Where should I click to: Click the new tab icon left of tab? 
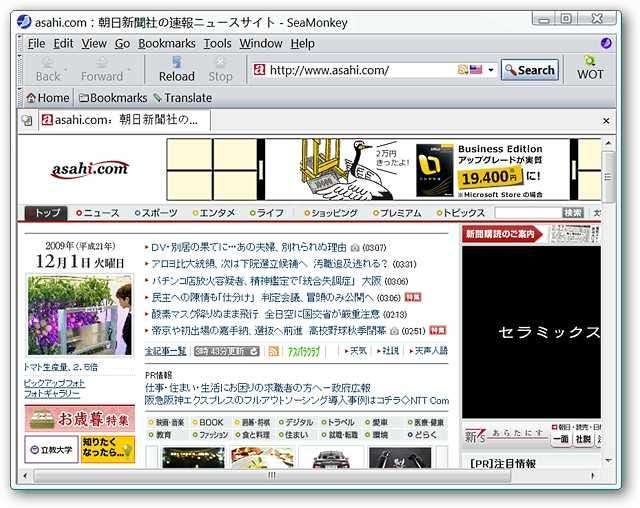coord(26,120)
